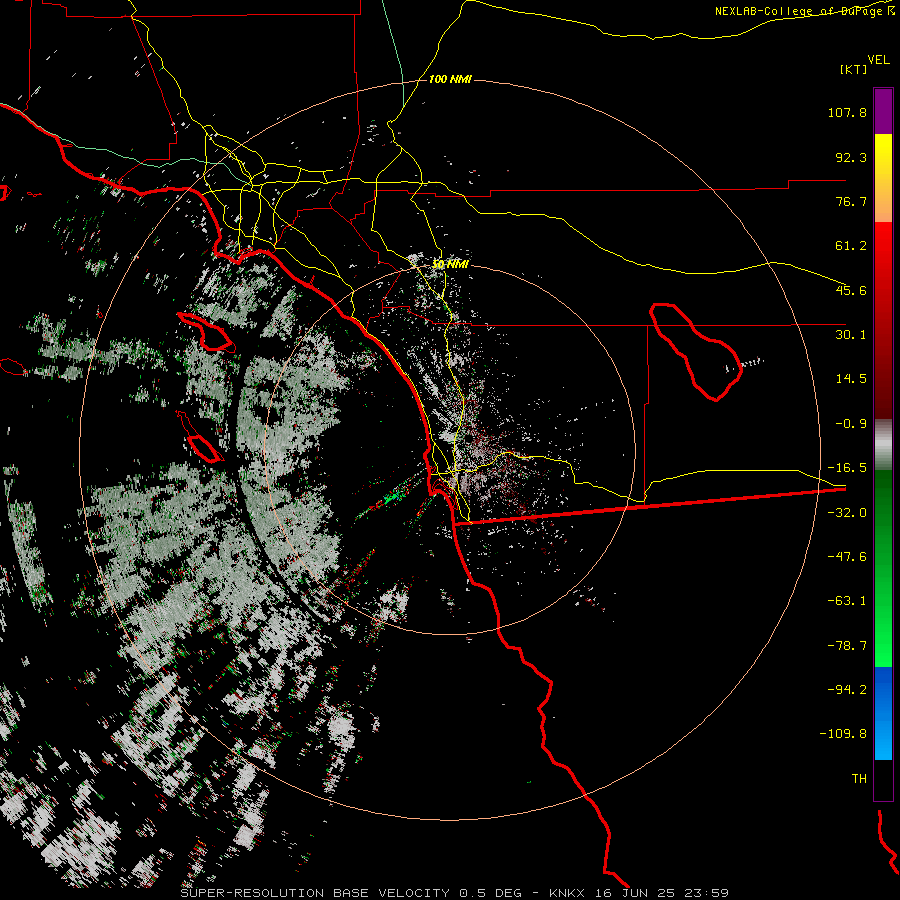Click the 30.1 legend value
The width and height of the screenshot is (900, 900).
pyautogui.click(x=851, y=335)
